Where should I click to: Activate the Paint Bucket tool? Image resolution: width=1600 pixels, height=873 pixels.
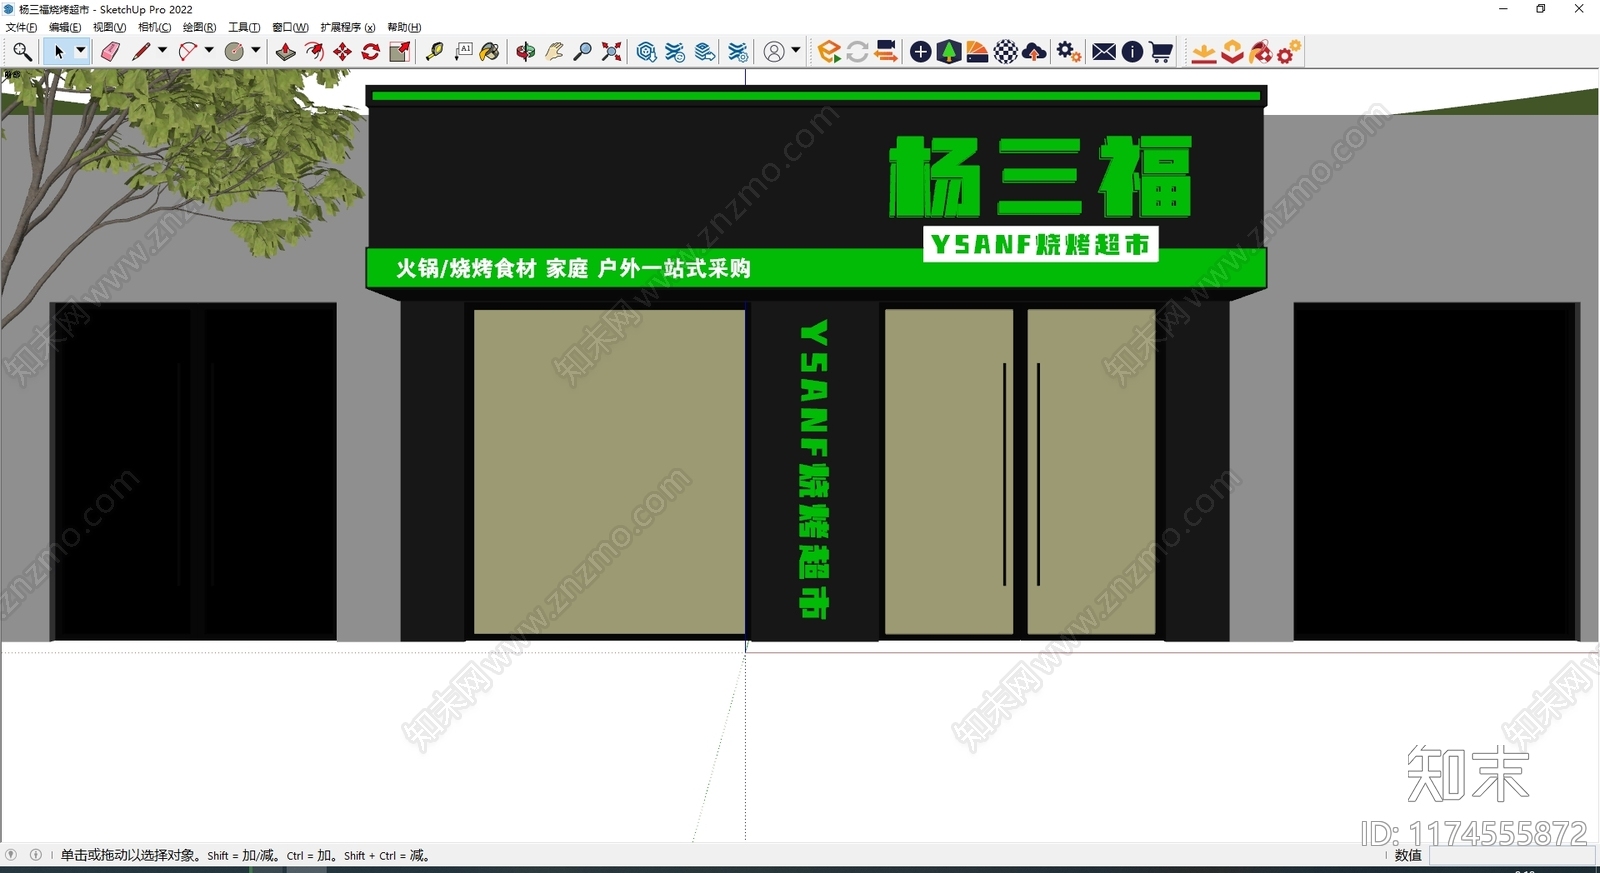490,52
